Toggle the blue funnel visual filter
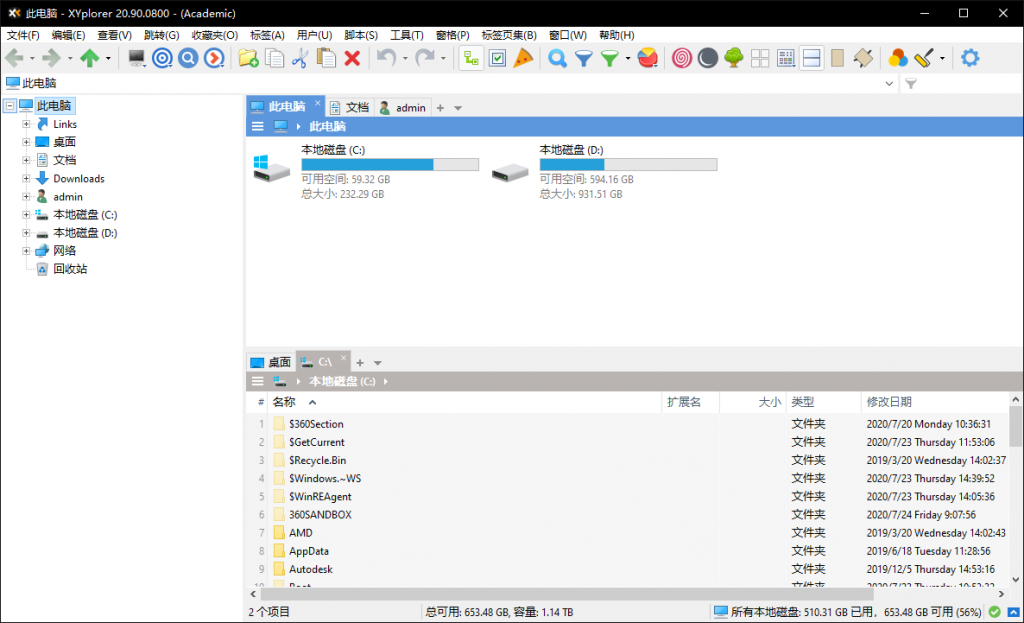Screen dimensions: 1024x623 click(x=583, y=58)
